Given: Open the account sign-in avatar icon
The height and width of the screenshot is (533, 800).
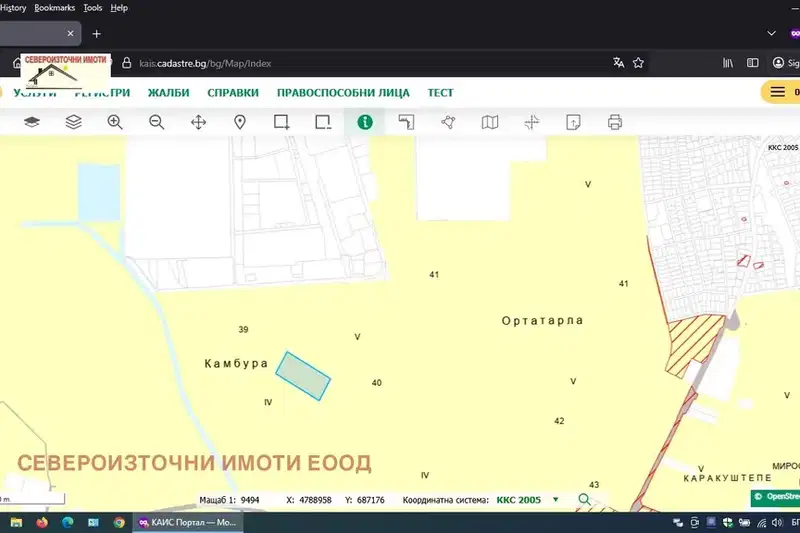Looking at the screenshot, I should (778, 63).
